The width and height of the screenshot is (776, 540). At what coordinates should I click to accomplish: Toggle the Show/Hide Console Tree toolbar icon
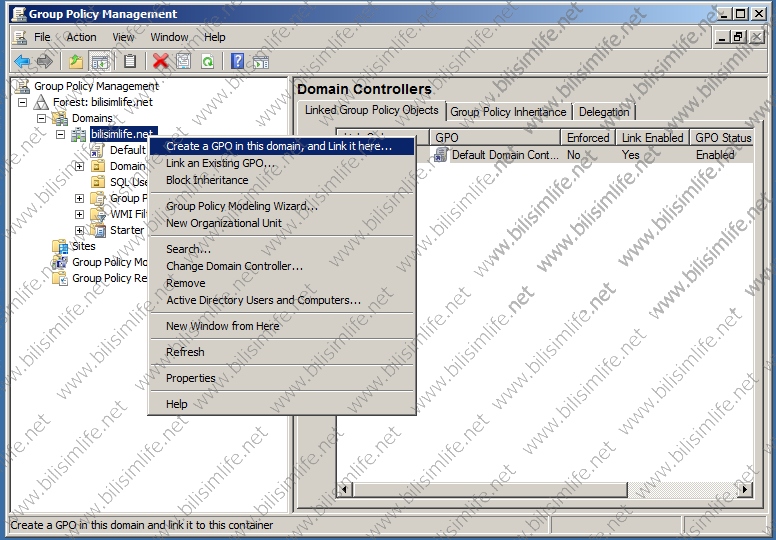point(99,61)
